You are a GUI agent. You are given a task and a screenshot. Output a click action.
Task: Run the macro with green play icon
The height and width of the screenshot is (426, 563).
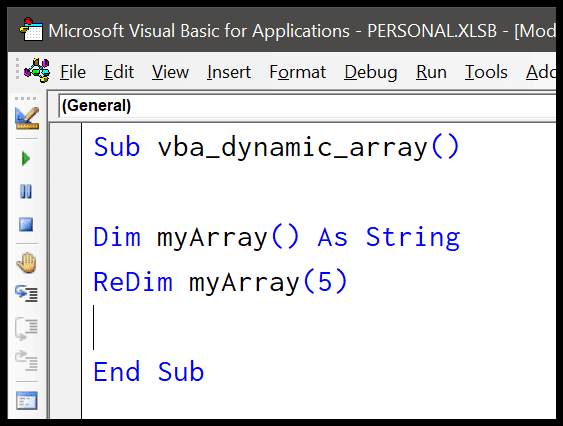point(26,158)
